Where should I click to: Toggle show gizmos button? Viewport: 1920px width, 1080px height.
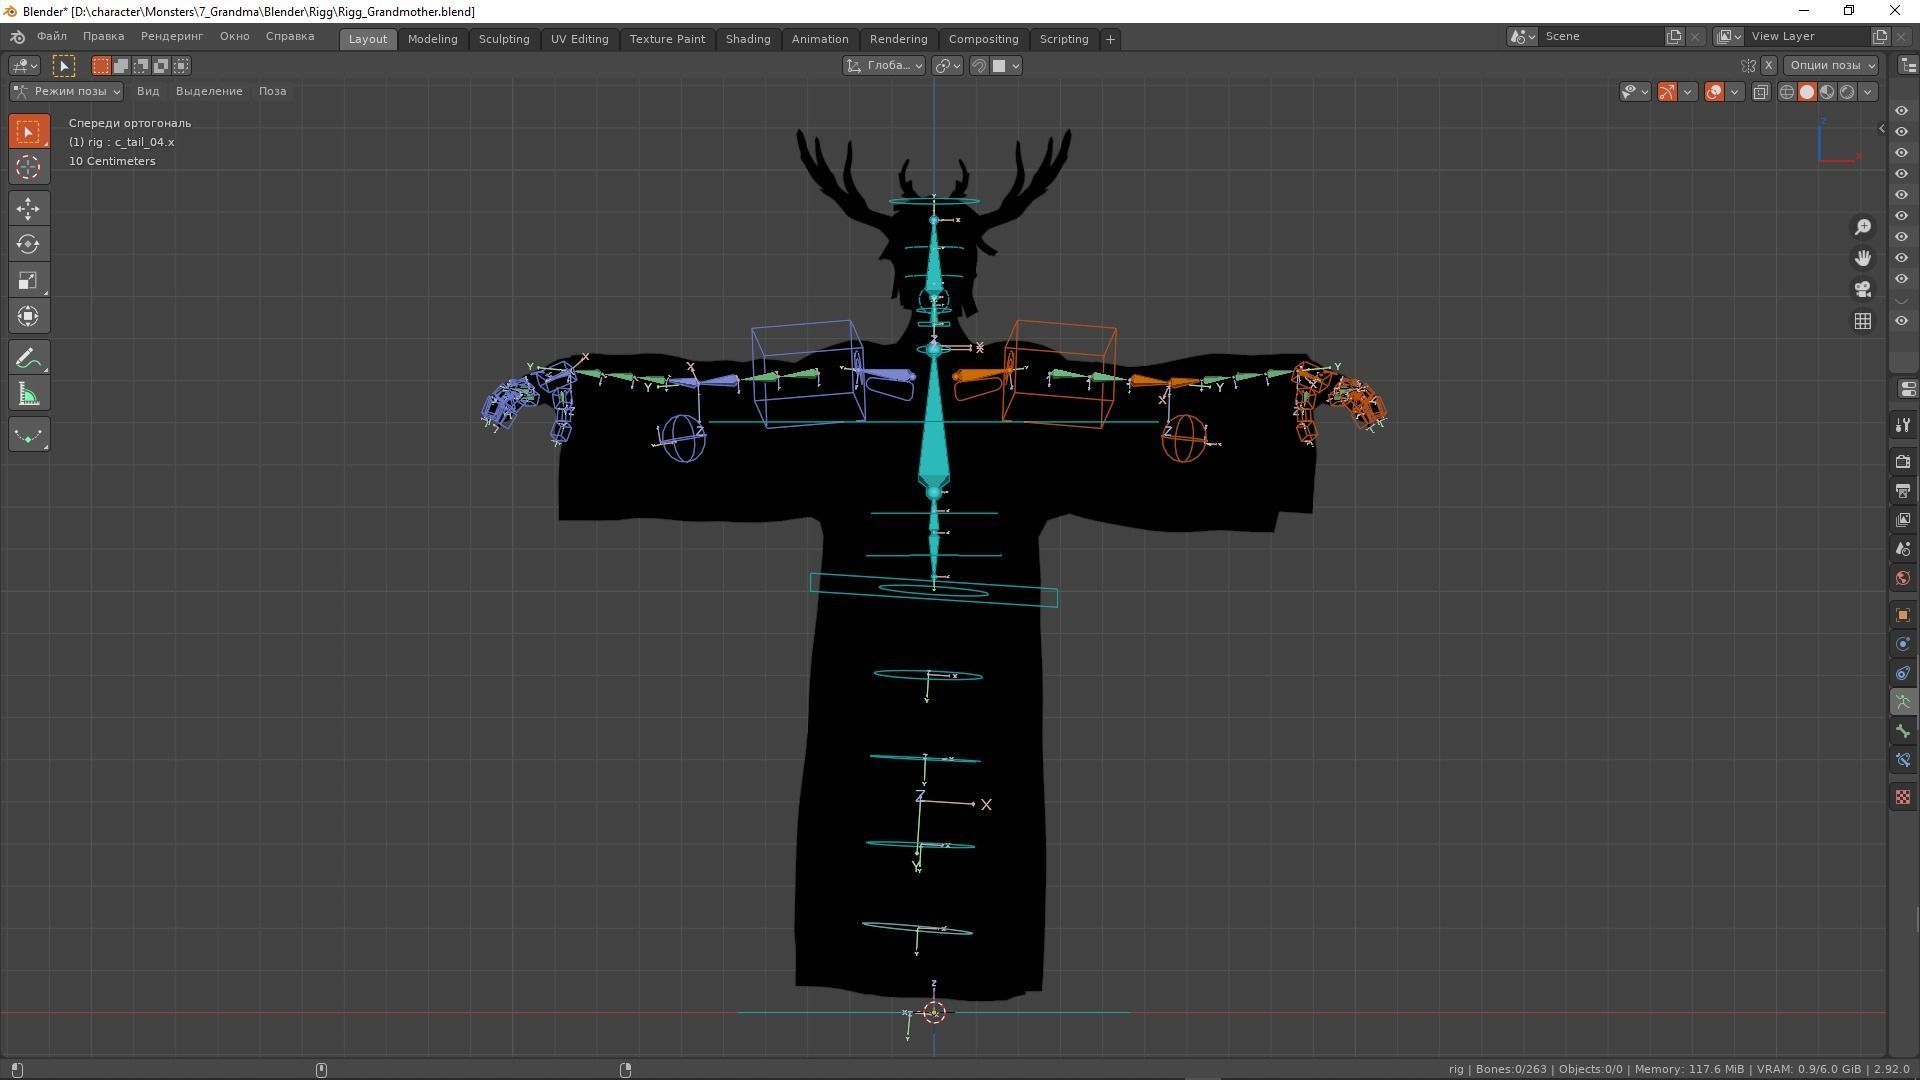[1667, 92]
